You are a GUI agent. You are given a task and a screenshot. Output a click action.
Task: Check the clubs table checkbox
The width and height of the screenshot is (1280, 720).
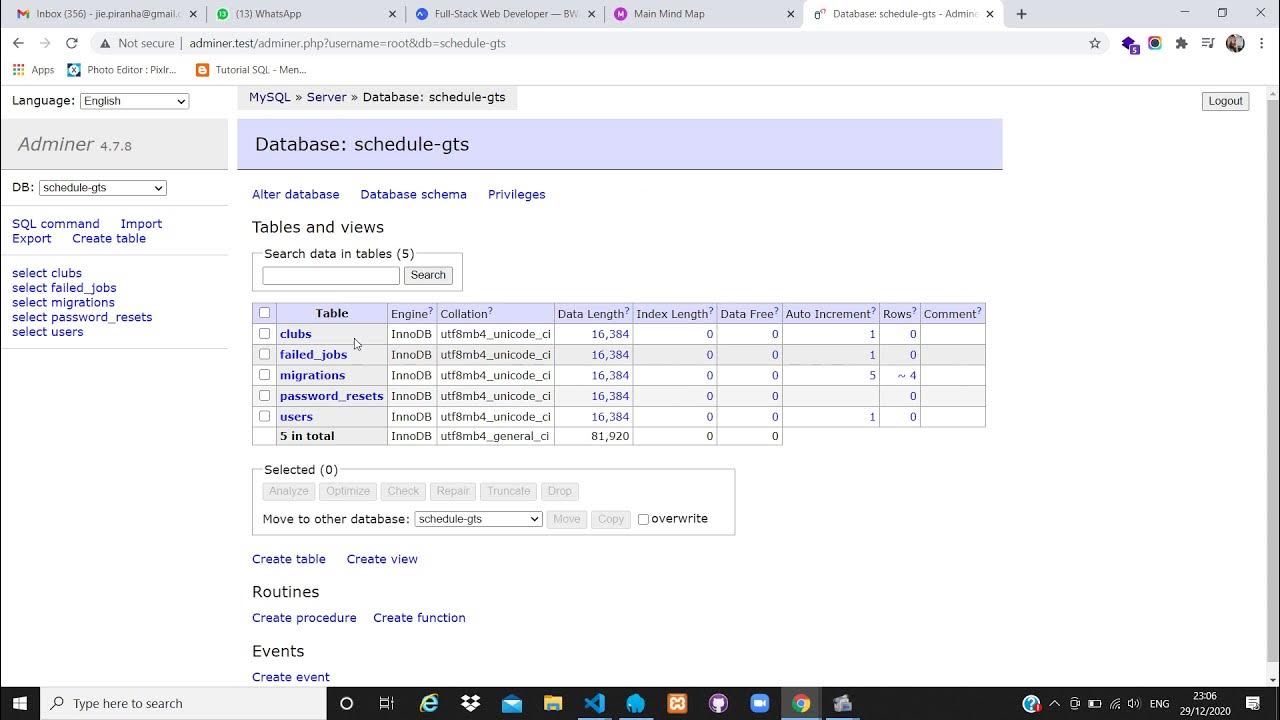(x=264, y=334)
